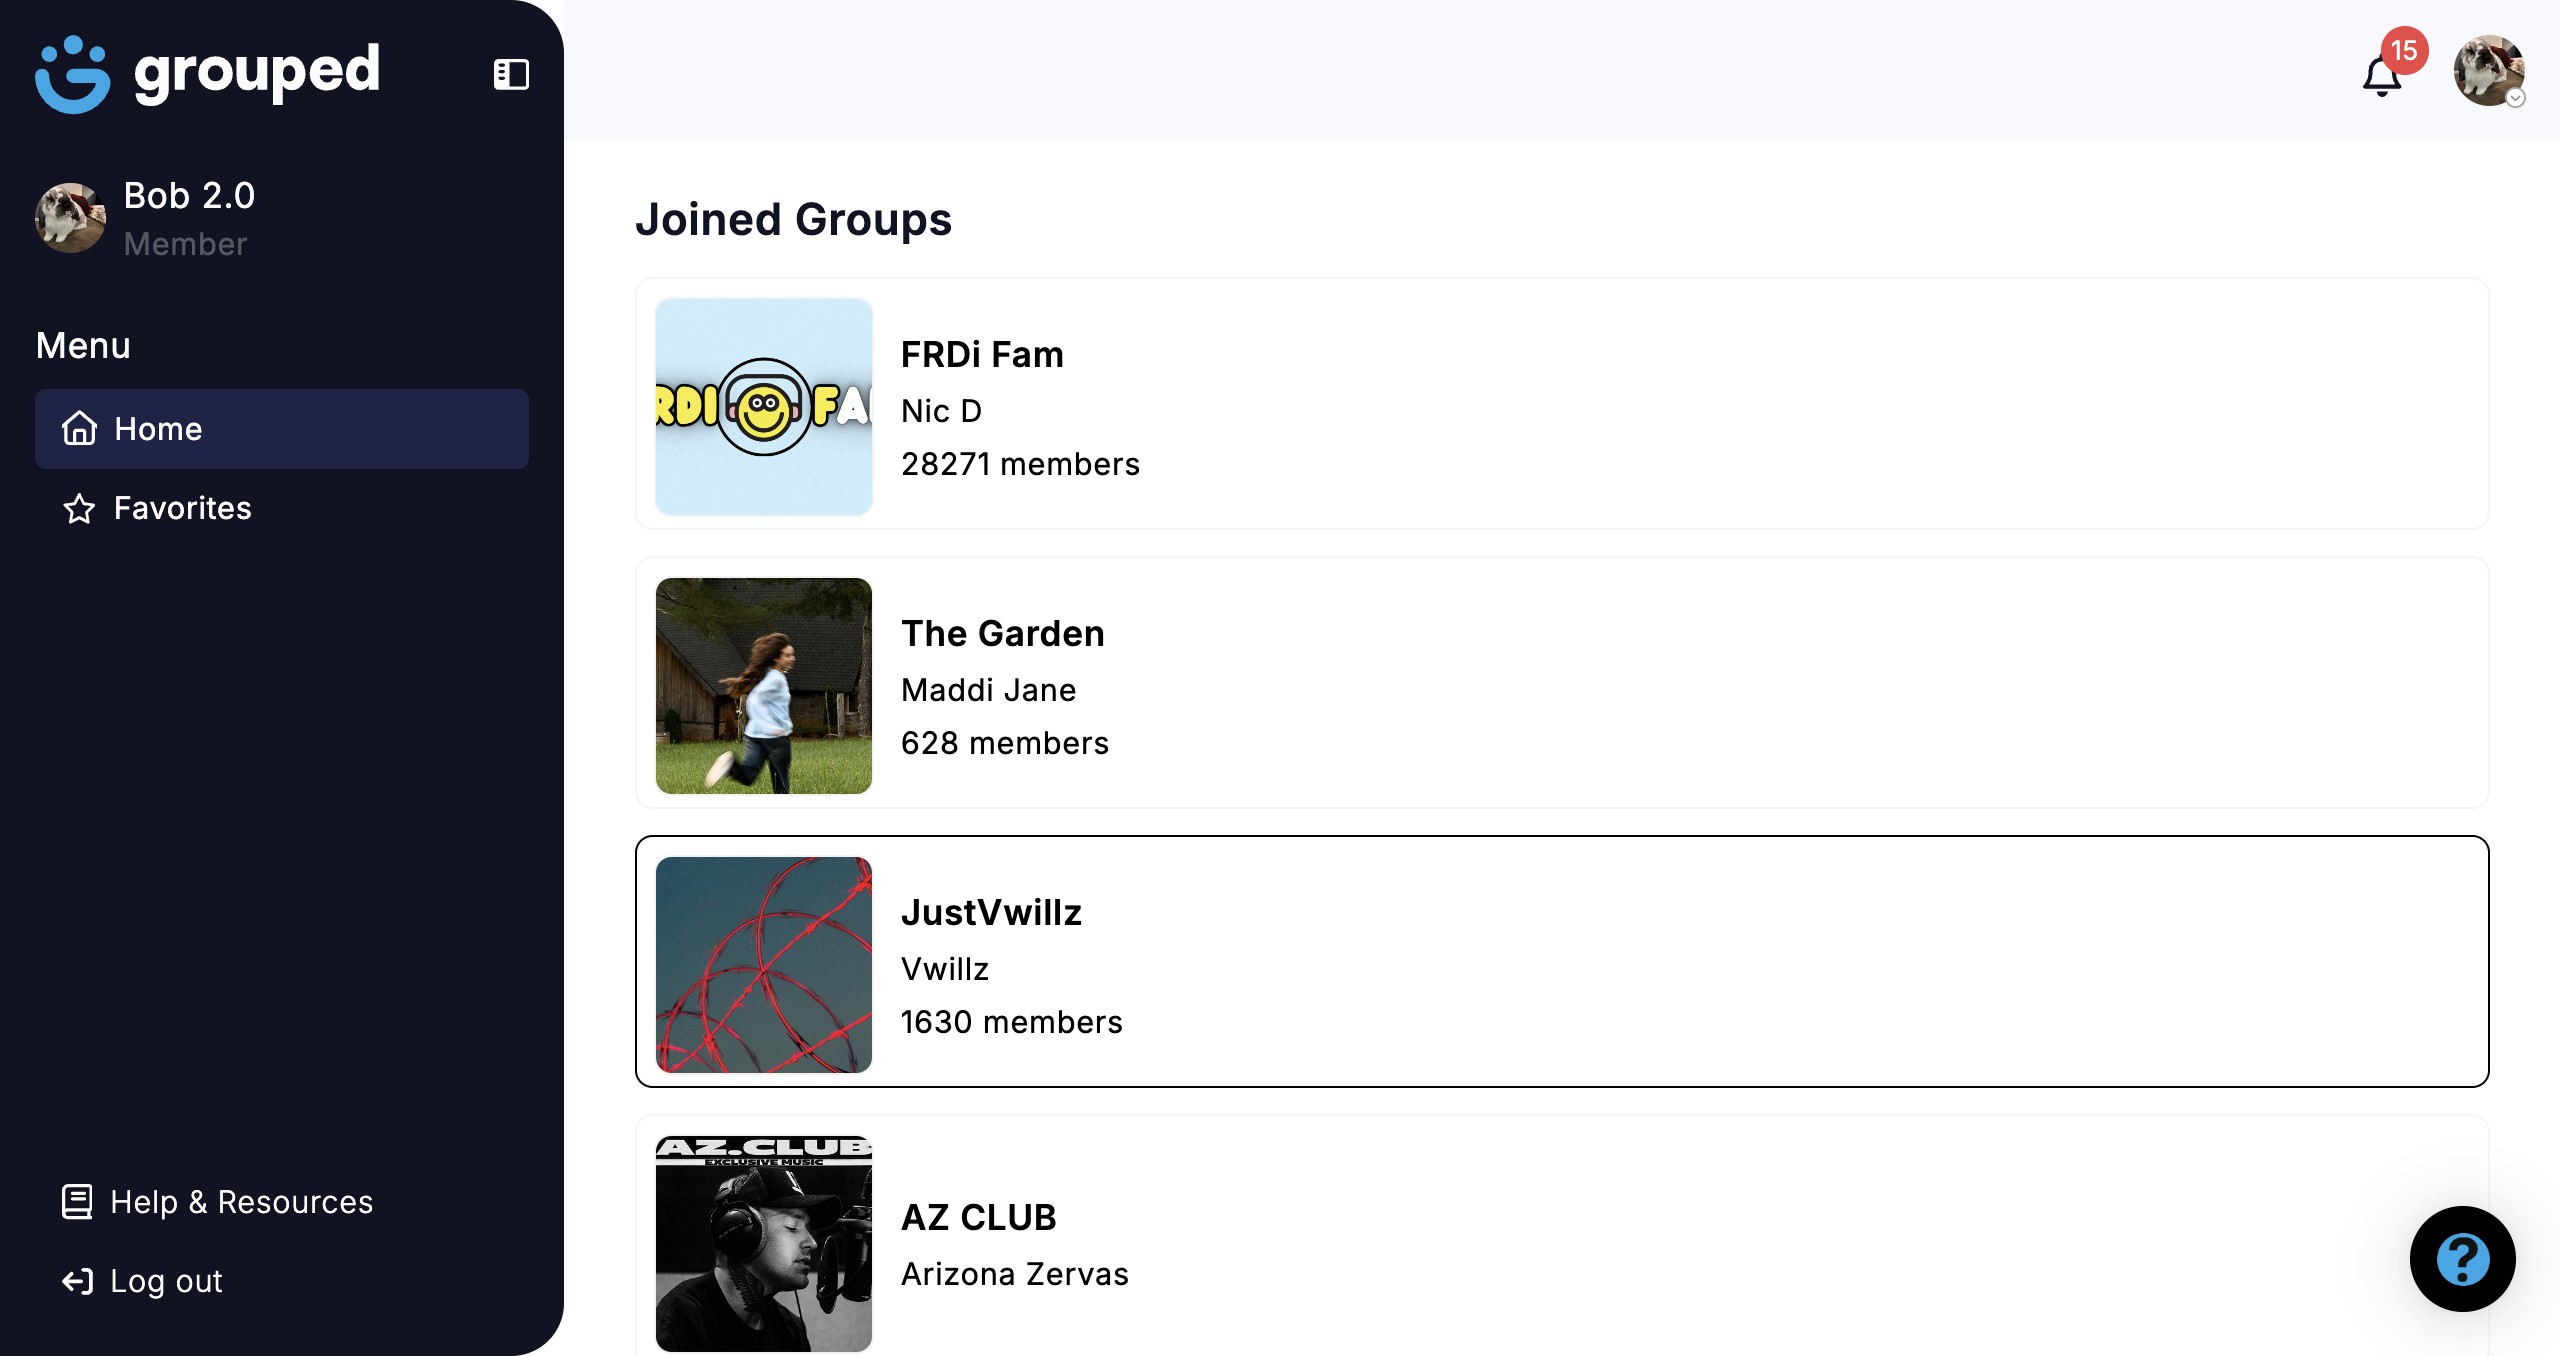2560x1356 pixels.
Task: Open the notifications bell
Action: pos(2381,78)
